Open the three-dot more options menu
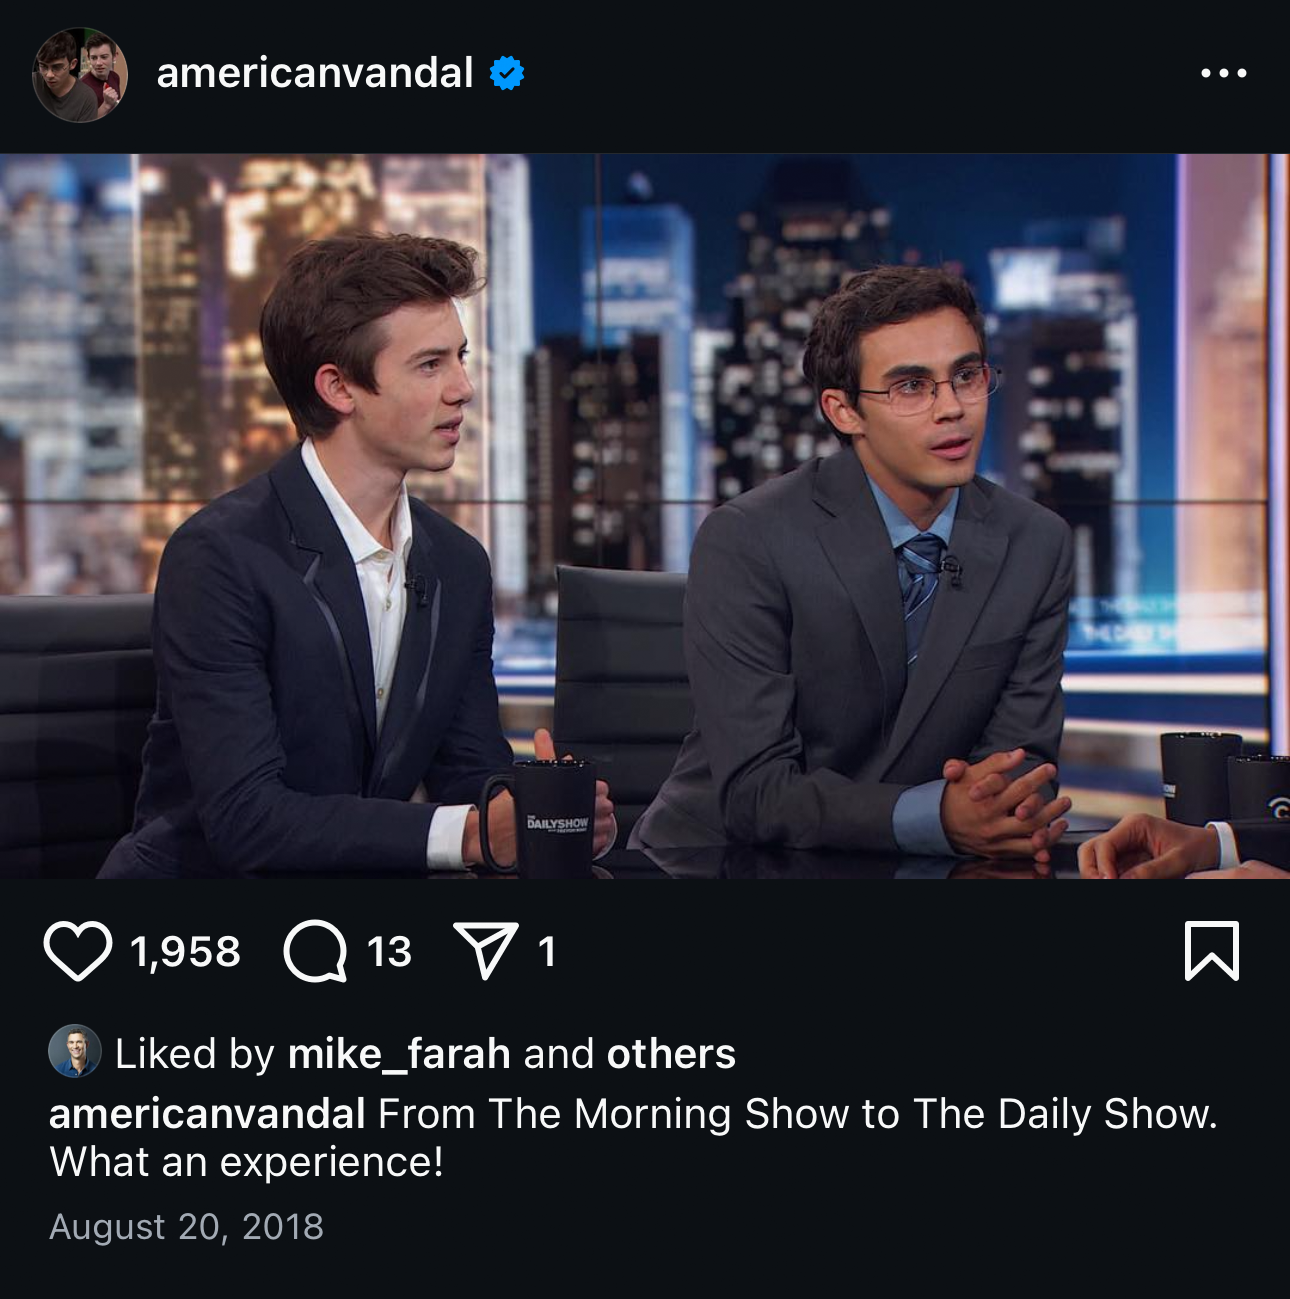Screen dimensions: 1290x1299 point(1224,73)
